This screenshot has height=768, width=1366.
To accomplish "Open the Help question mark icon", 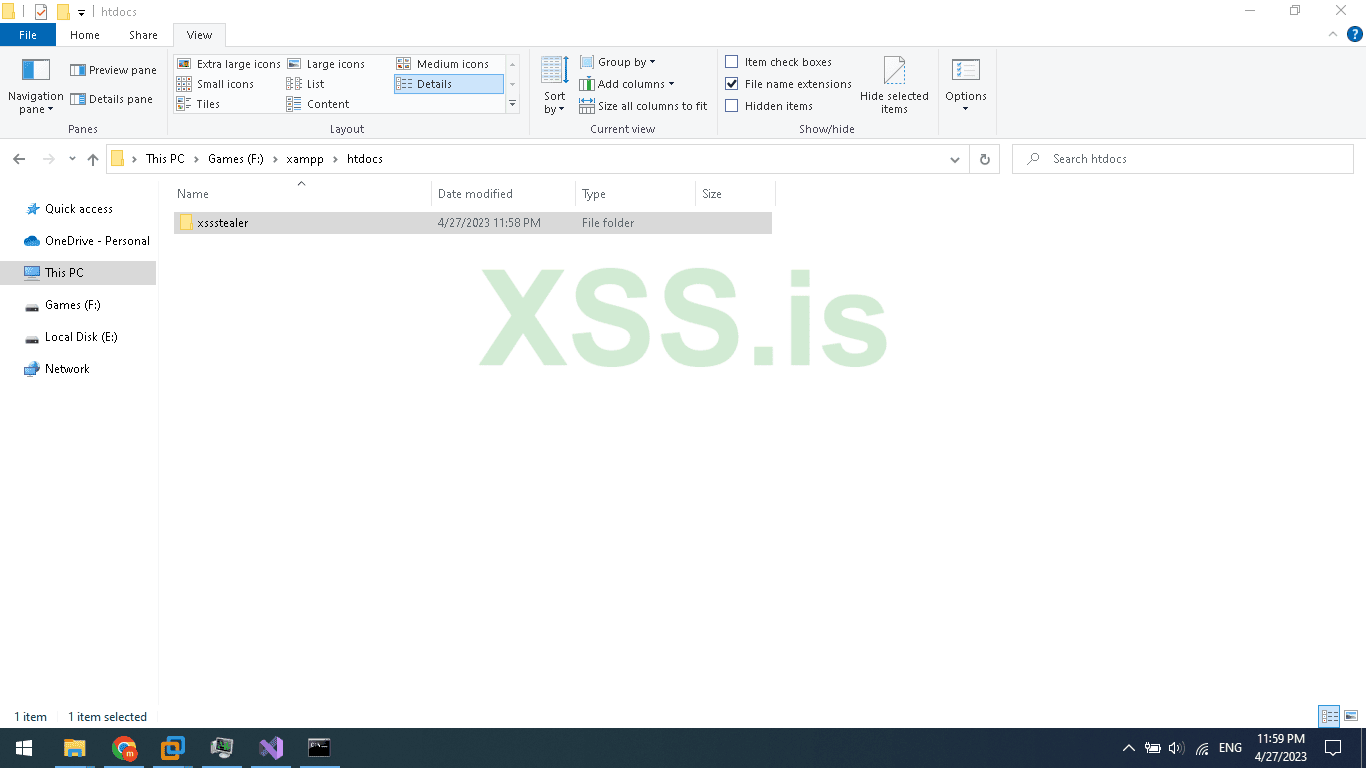I will (x=1355, y=34).
